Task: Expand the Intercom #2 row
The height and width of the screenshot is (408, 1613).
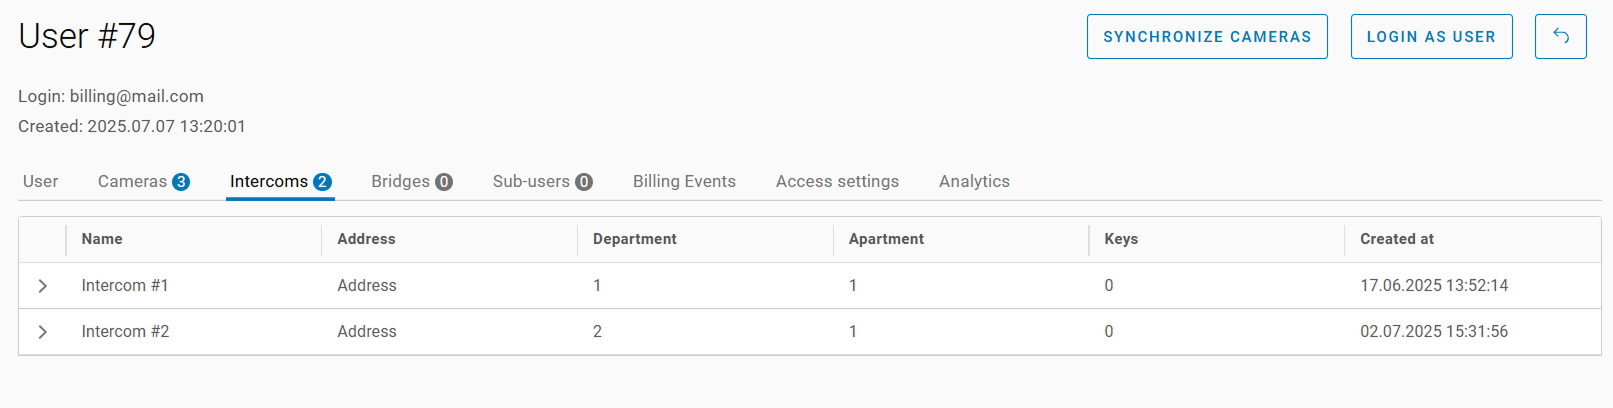Action: 43,332
